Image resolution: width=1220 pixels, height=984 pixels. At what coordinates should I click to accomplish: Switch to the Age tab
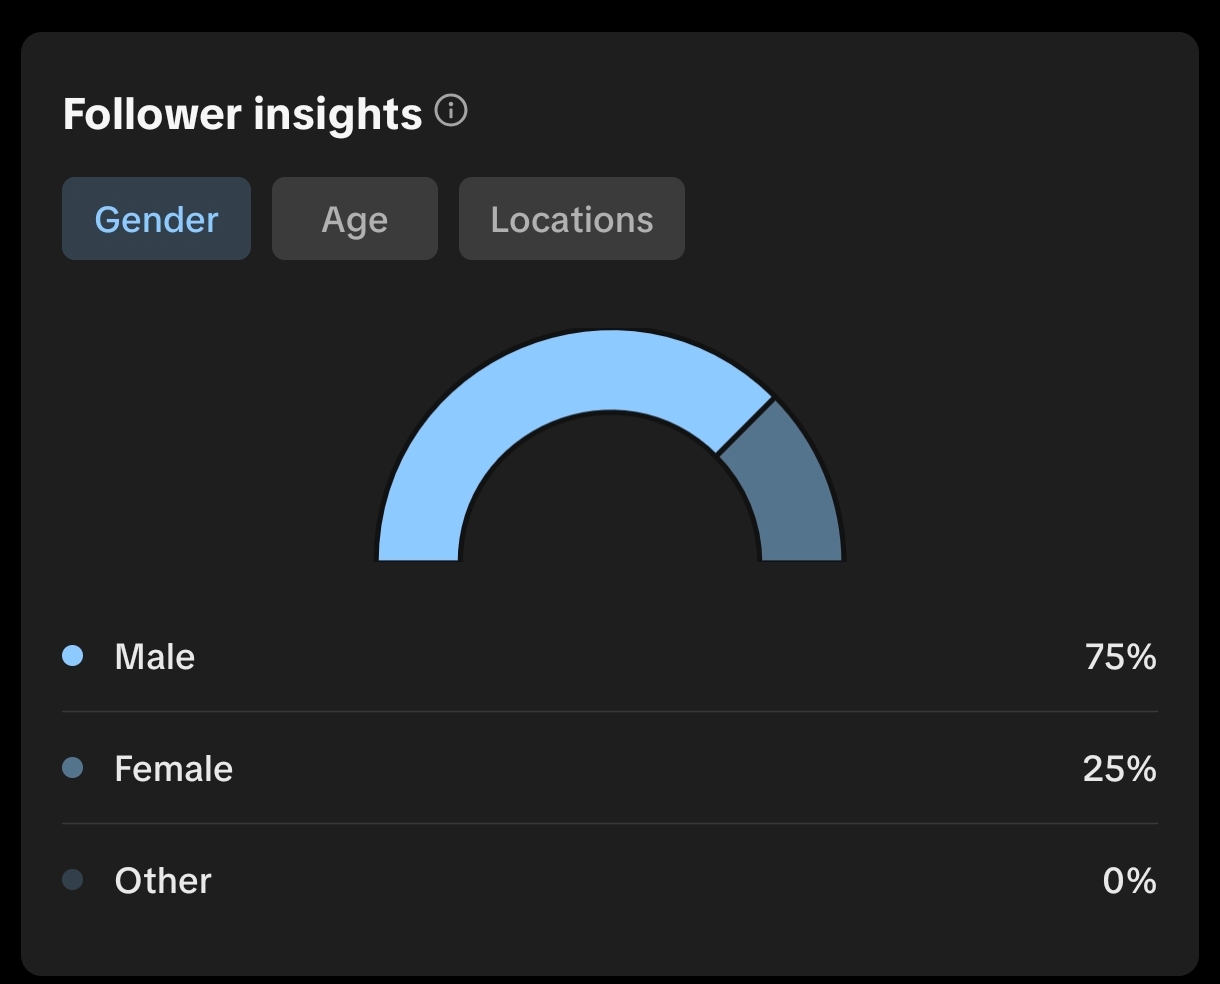tap(355, 219)
